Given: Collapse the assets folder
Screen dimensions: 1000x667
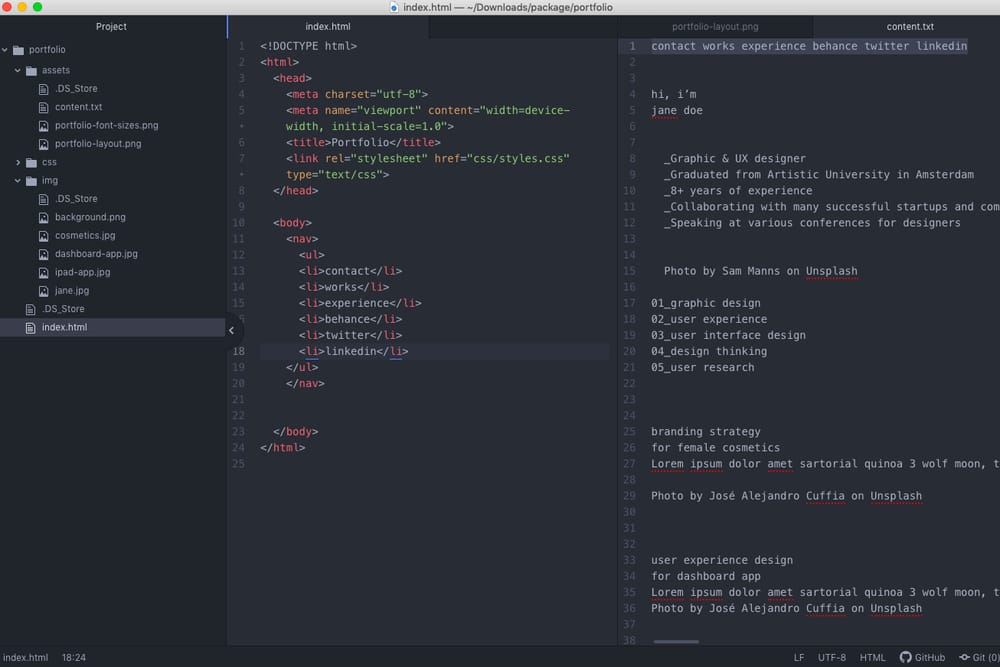Looking at the screenshot, I should (18, 71).
